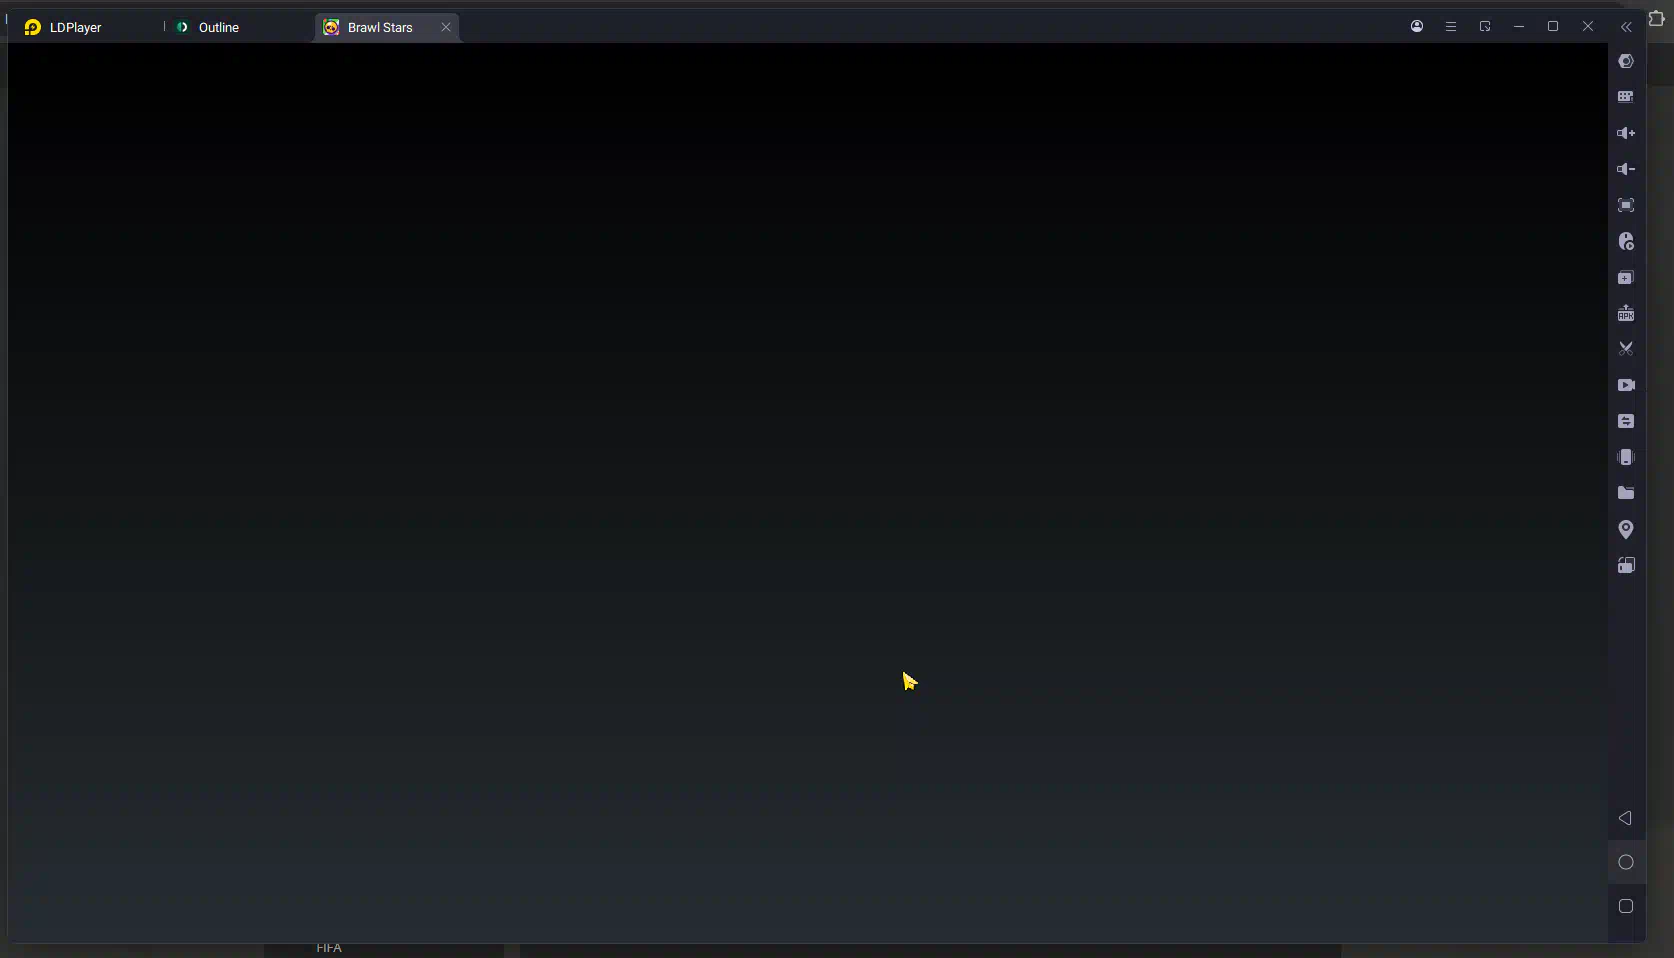Switch to the LDPlayer home tab
The image size is (1674, 958).
(x=75, y=28)
